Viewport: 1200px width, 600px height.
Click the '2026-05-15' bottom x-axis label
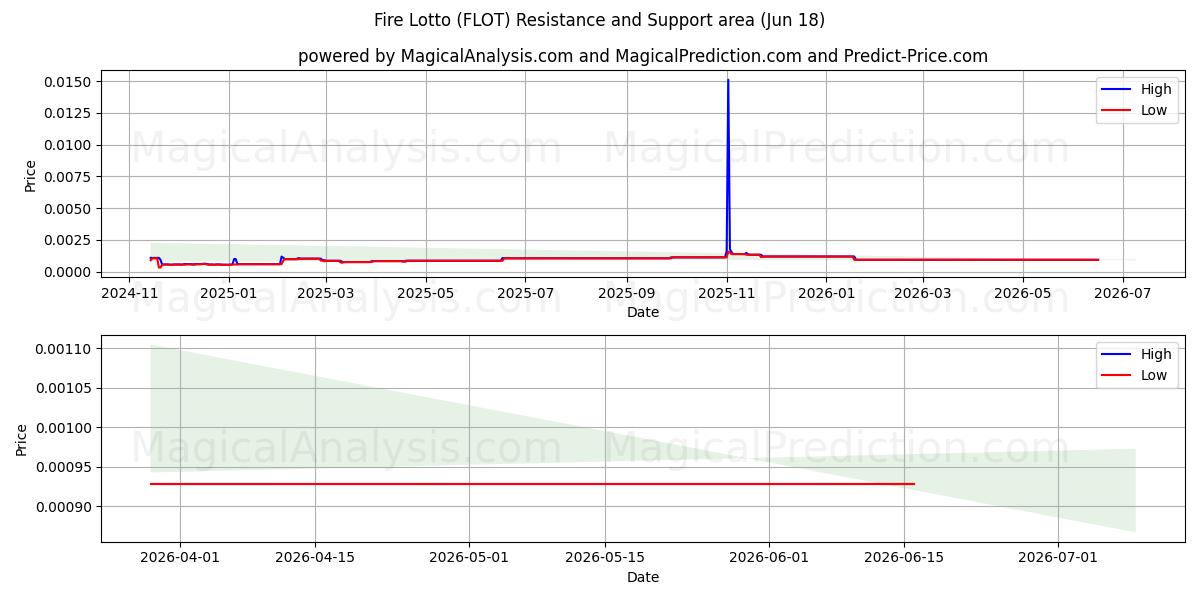click(x=605, y=558)
